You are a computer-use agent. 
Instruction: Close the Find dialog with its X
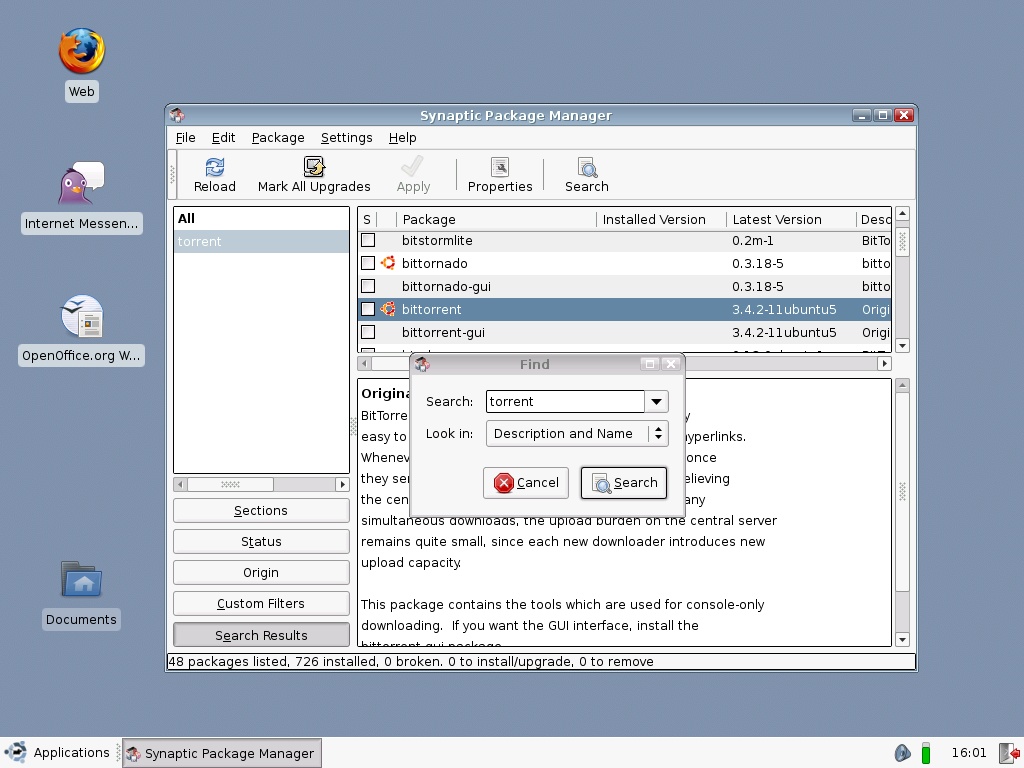point(671,364)
